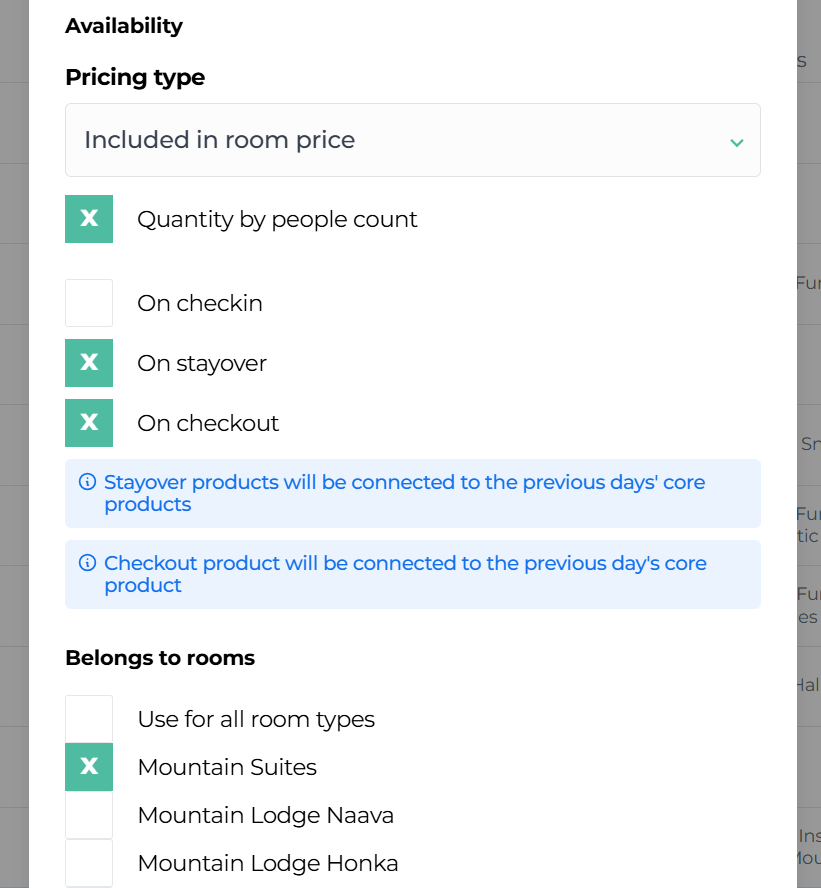This screenshot has width=821, height=888.
Task: Click the 'Use for all room types' label text
Action: (x=256, y=719)
